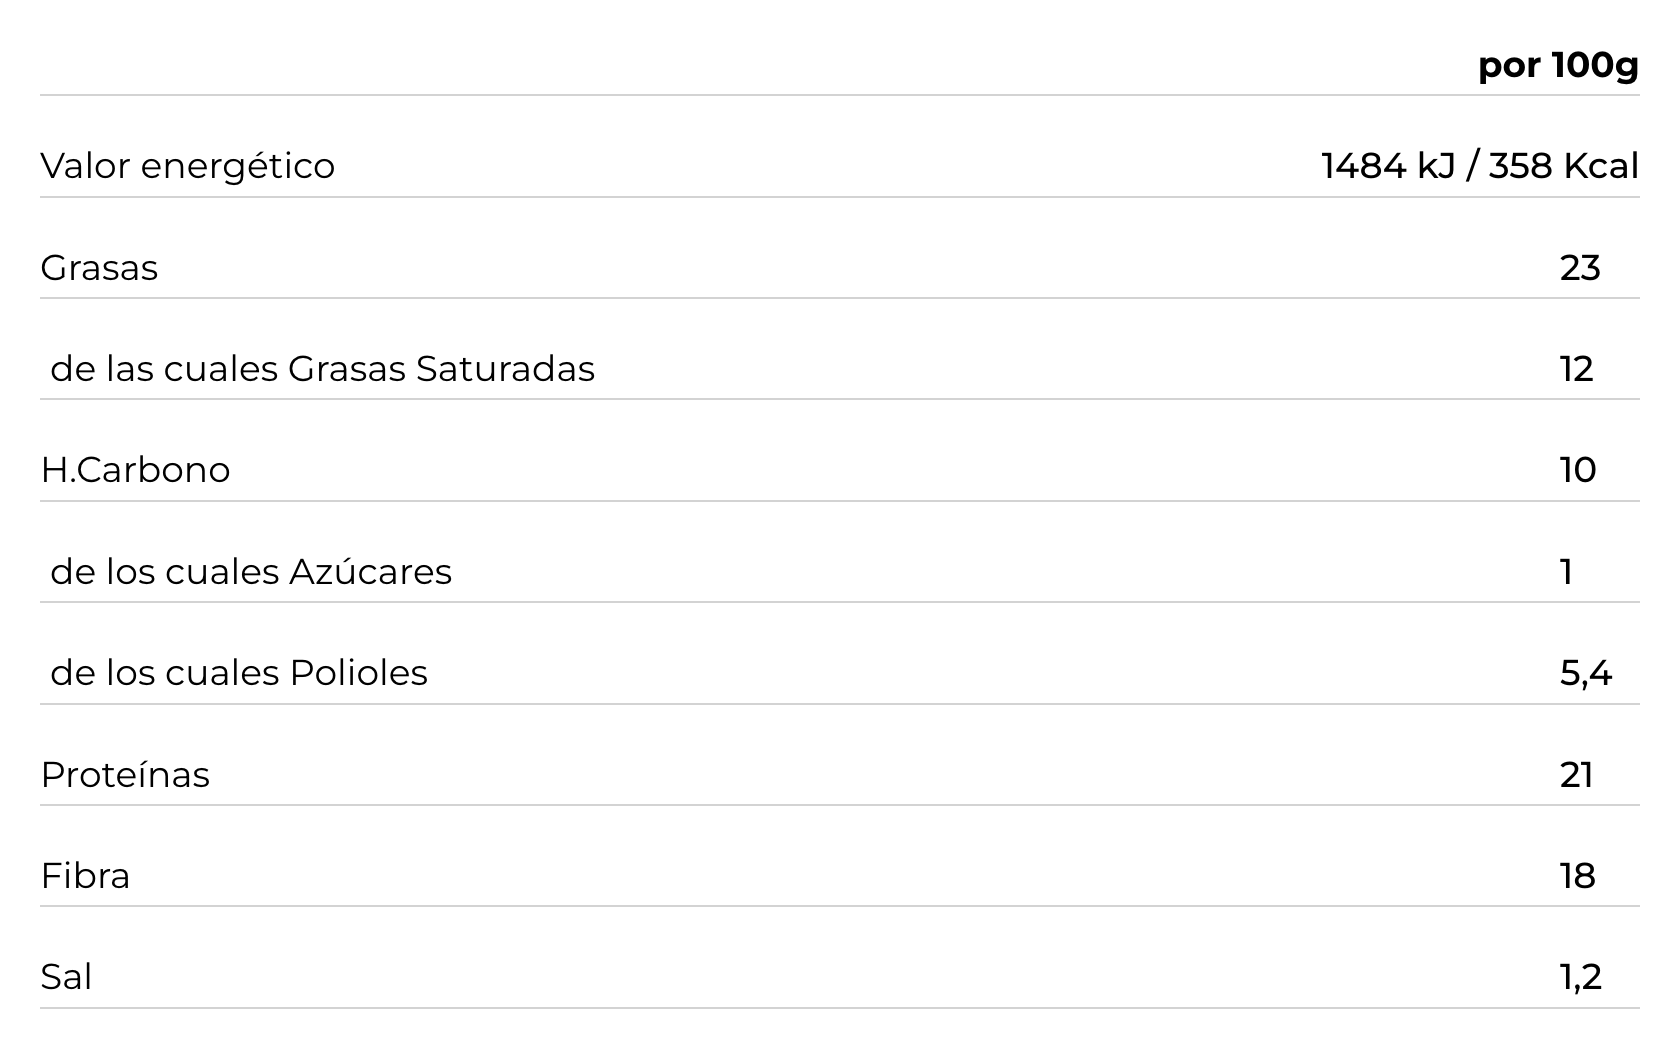Screen dimensions: 1672x1046
Task: Click the Proteínas value 21
Action: coord(1576,775)
